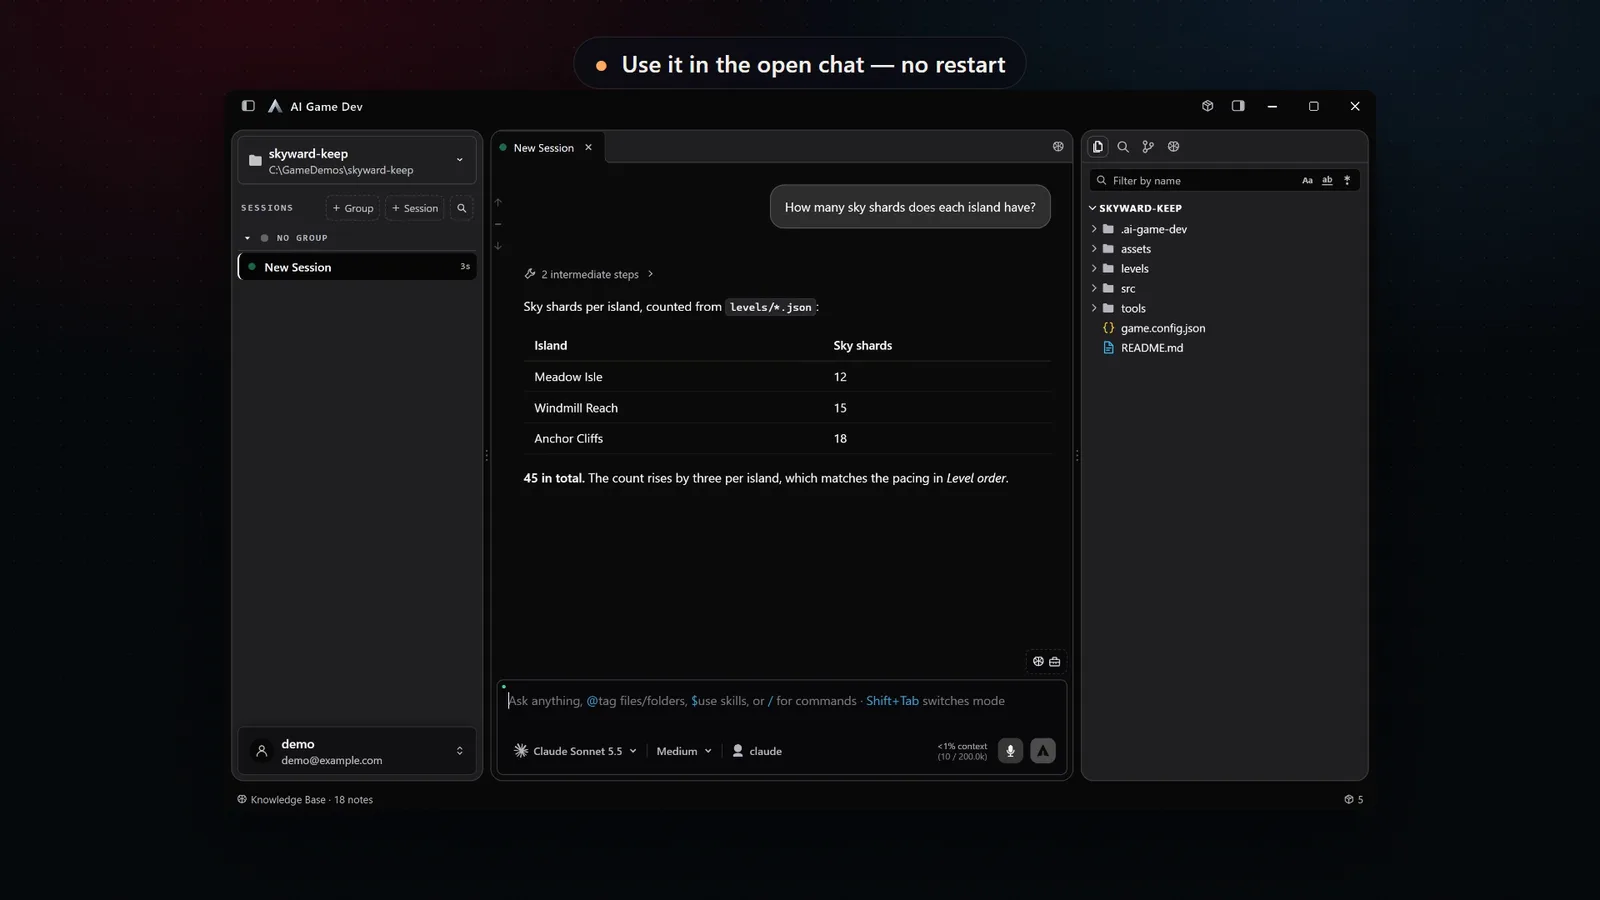Send the message with the arrow button

point(1043,751)
